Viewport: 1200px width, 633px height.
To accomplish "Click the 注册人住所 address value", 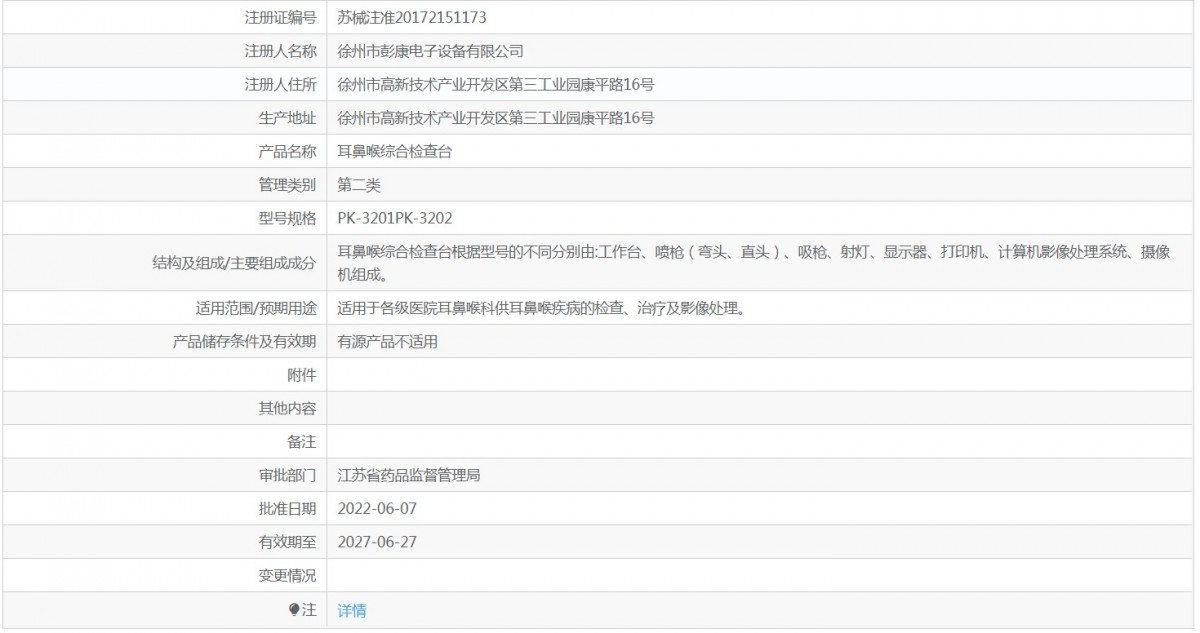I will click(x=496, y=85).
